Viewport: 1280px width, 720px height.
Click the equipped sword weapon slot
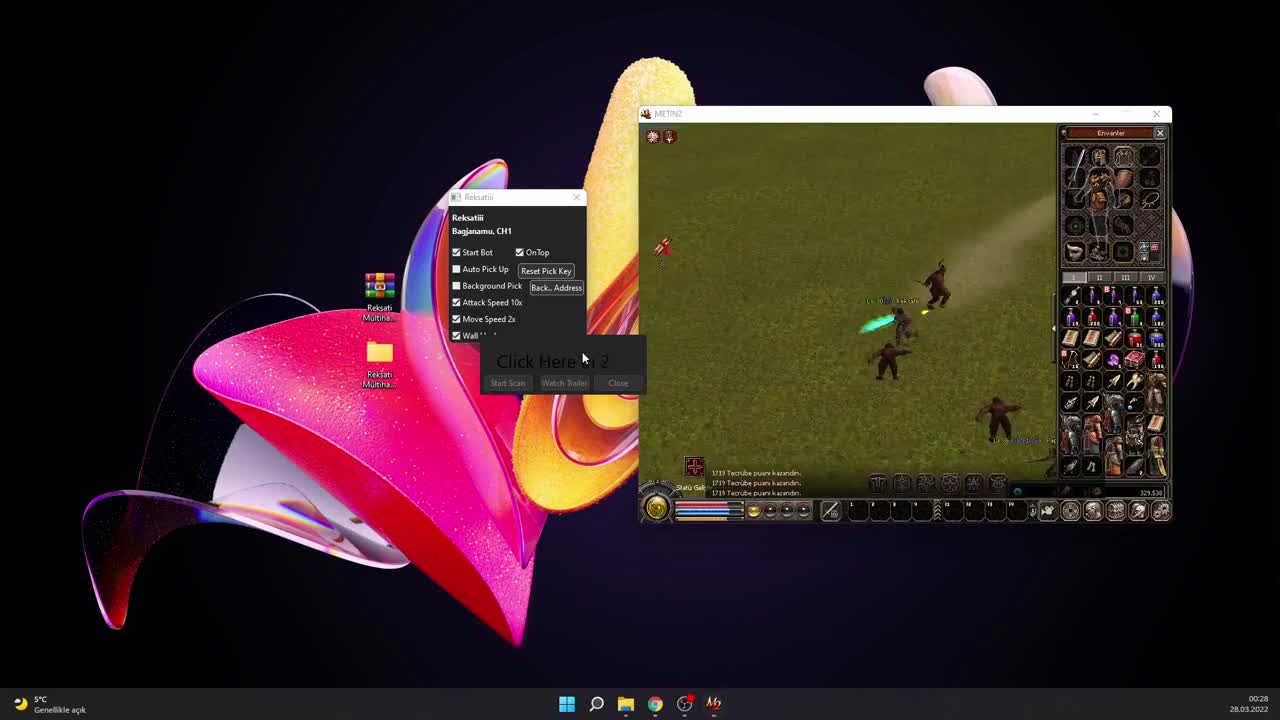pos(1075,167)
